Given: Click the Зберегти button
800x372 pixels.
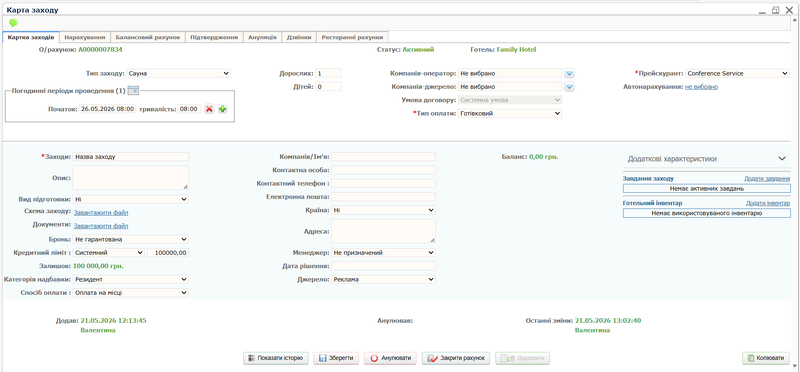Looking at the screenshot, I should pyautogui.click(x=336, y=358).
